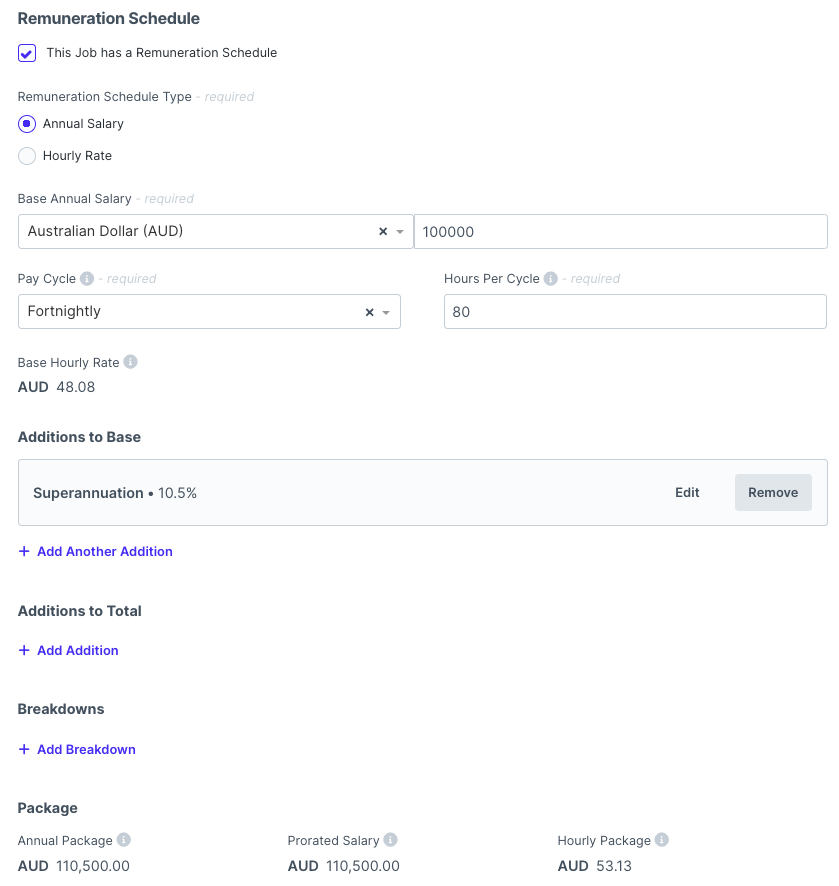The height and width of the screenshot is (886, 839).
Task: Click Annual Package info icon
Action: [124, 840]
